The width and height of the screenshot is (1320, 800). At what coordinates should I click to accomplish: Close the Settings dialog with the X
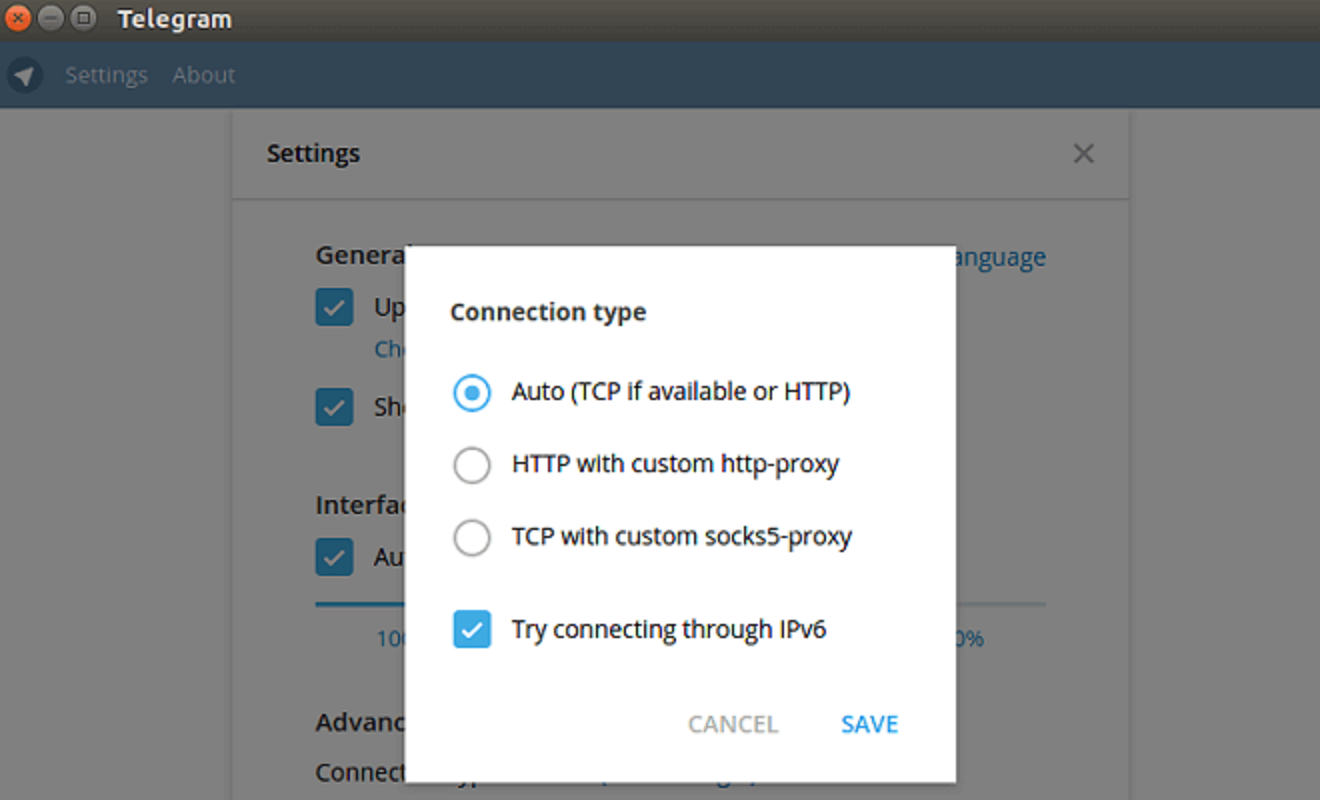click(1083, 153)
